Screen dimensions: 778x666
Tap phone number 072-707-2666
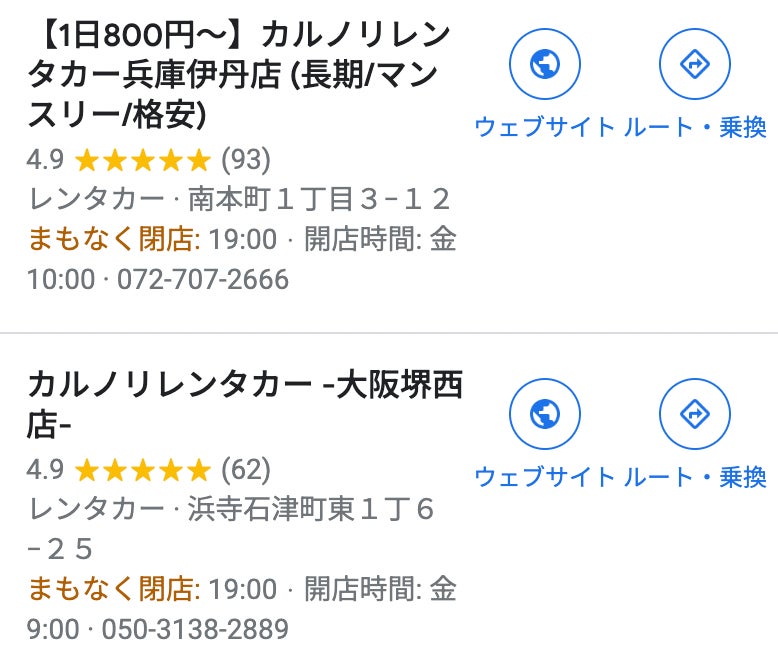203,279
